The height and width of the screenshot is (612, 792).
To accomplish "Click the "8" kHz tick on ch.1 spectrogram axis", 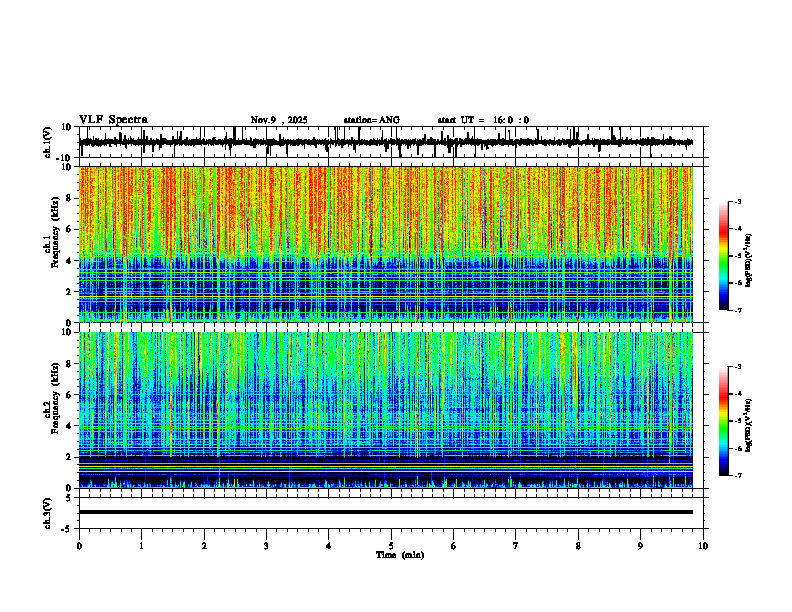I will [x=70, y=198].
